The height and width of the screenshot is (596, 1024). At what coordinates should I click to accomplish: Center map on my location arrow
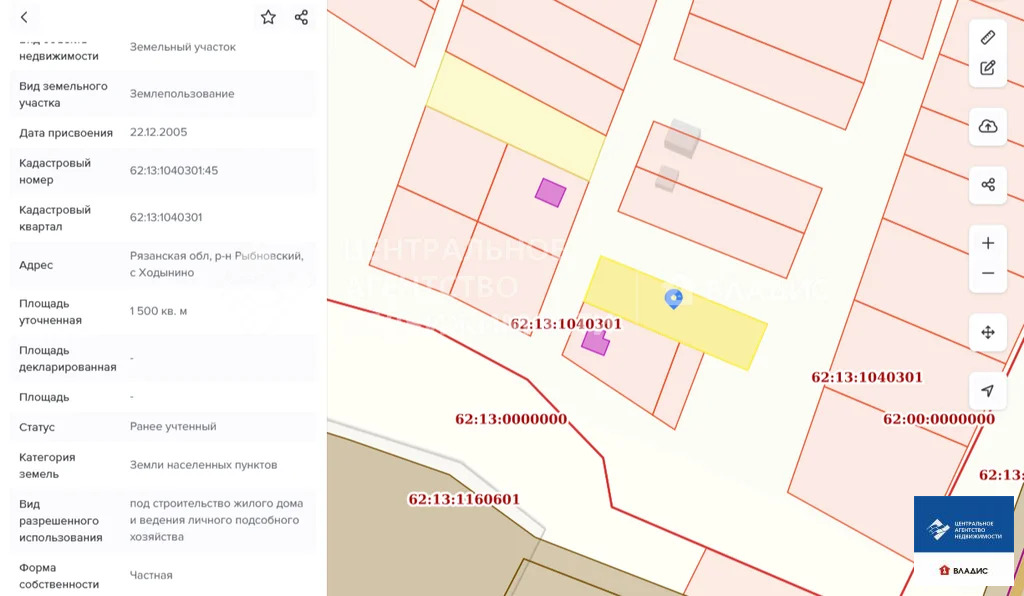coord(987,390)
